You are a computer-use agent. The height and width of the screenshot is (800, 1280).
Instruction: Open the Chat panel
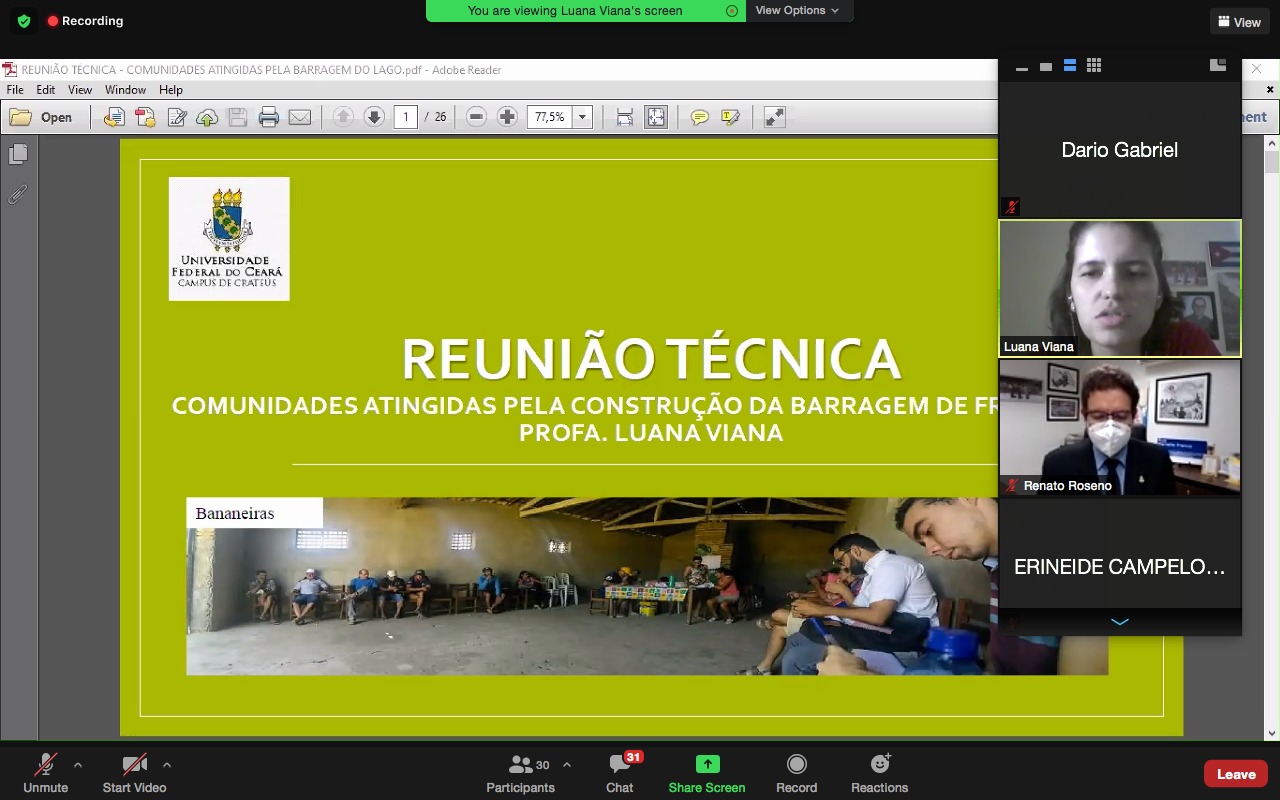(x=619, y=773)
